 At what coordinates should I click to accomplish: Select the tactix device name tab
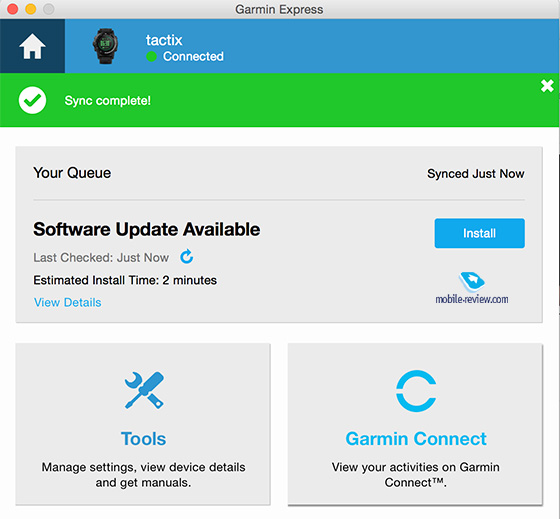[x=164, y=40]
